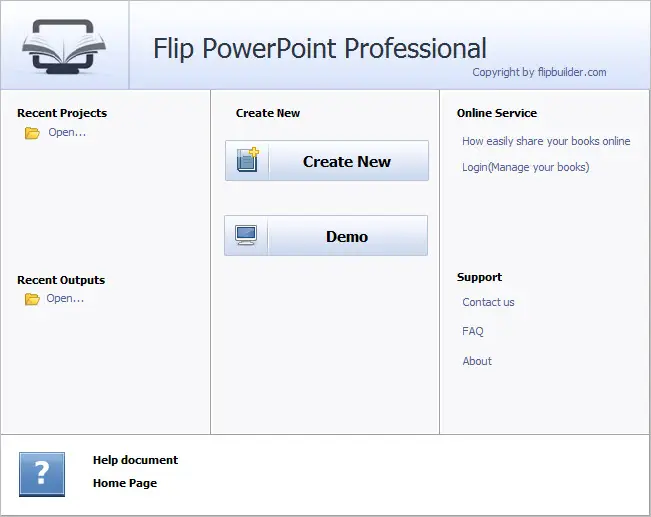This screenshot has height=517, width=651.
Task: Click the Recent Outputs heading
Action: [x=61, y=280]
